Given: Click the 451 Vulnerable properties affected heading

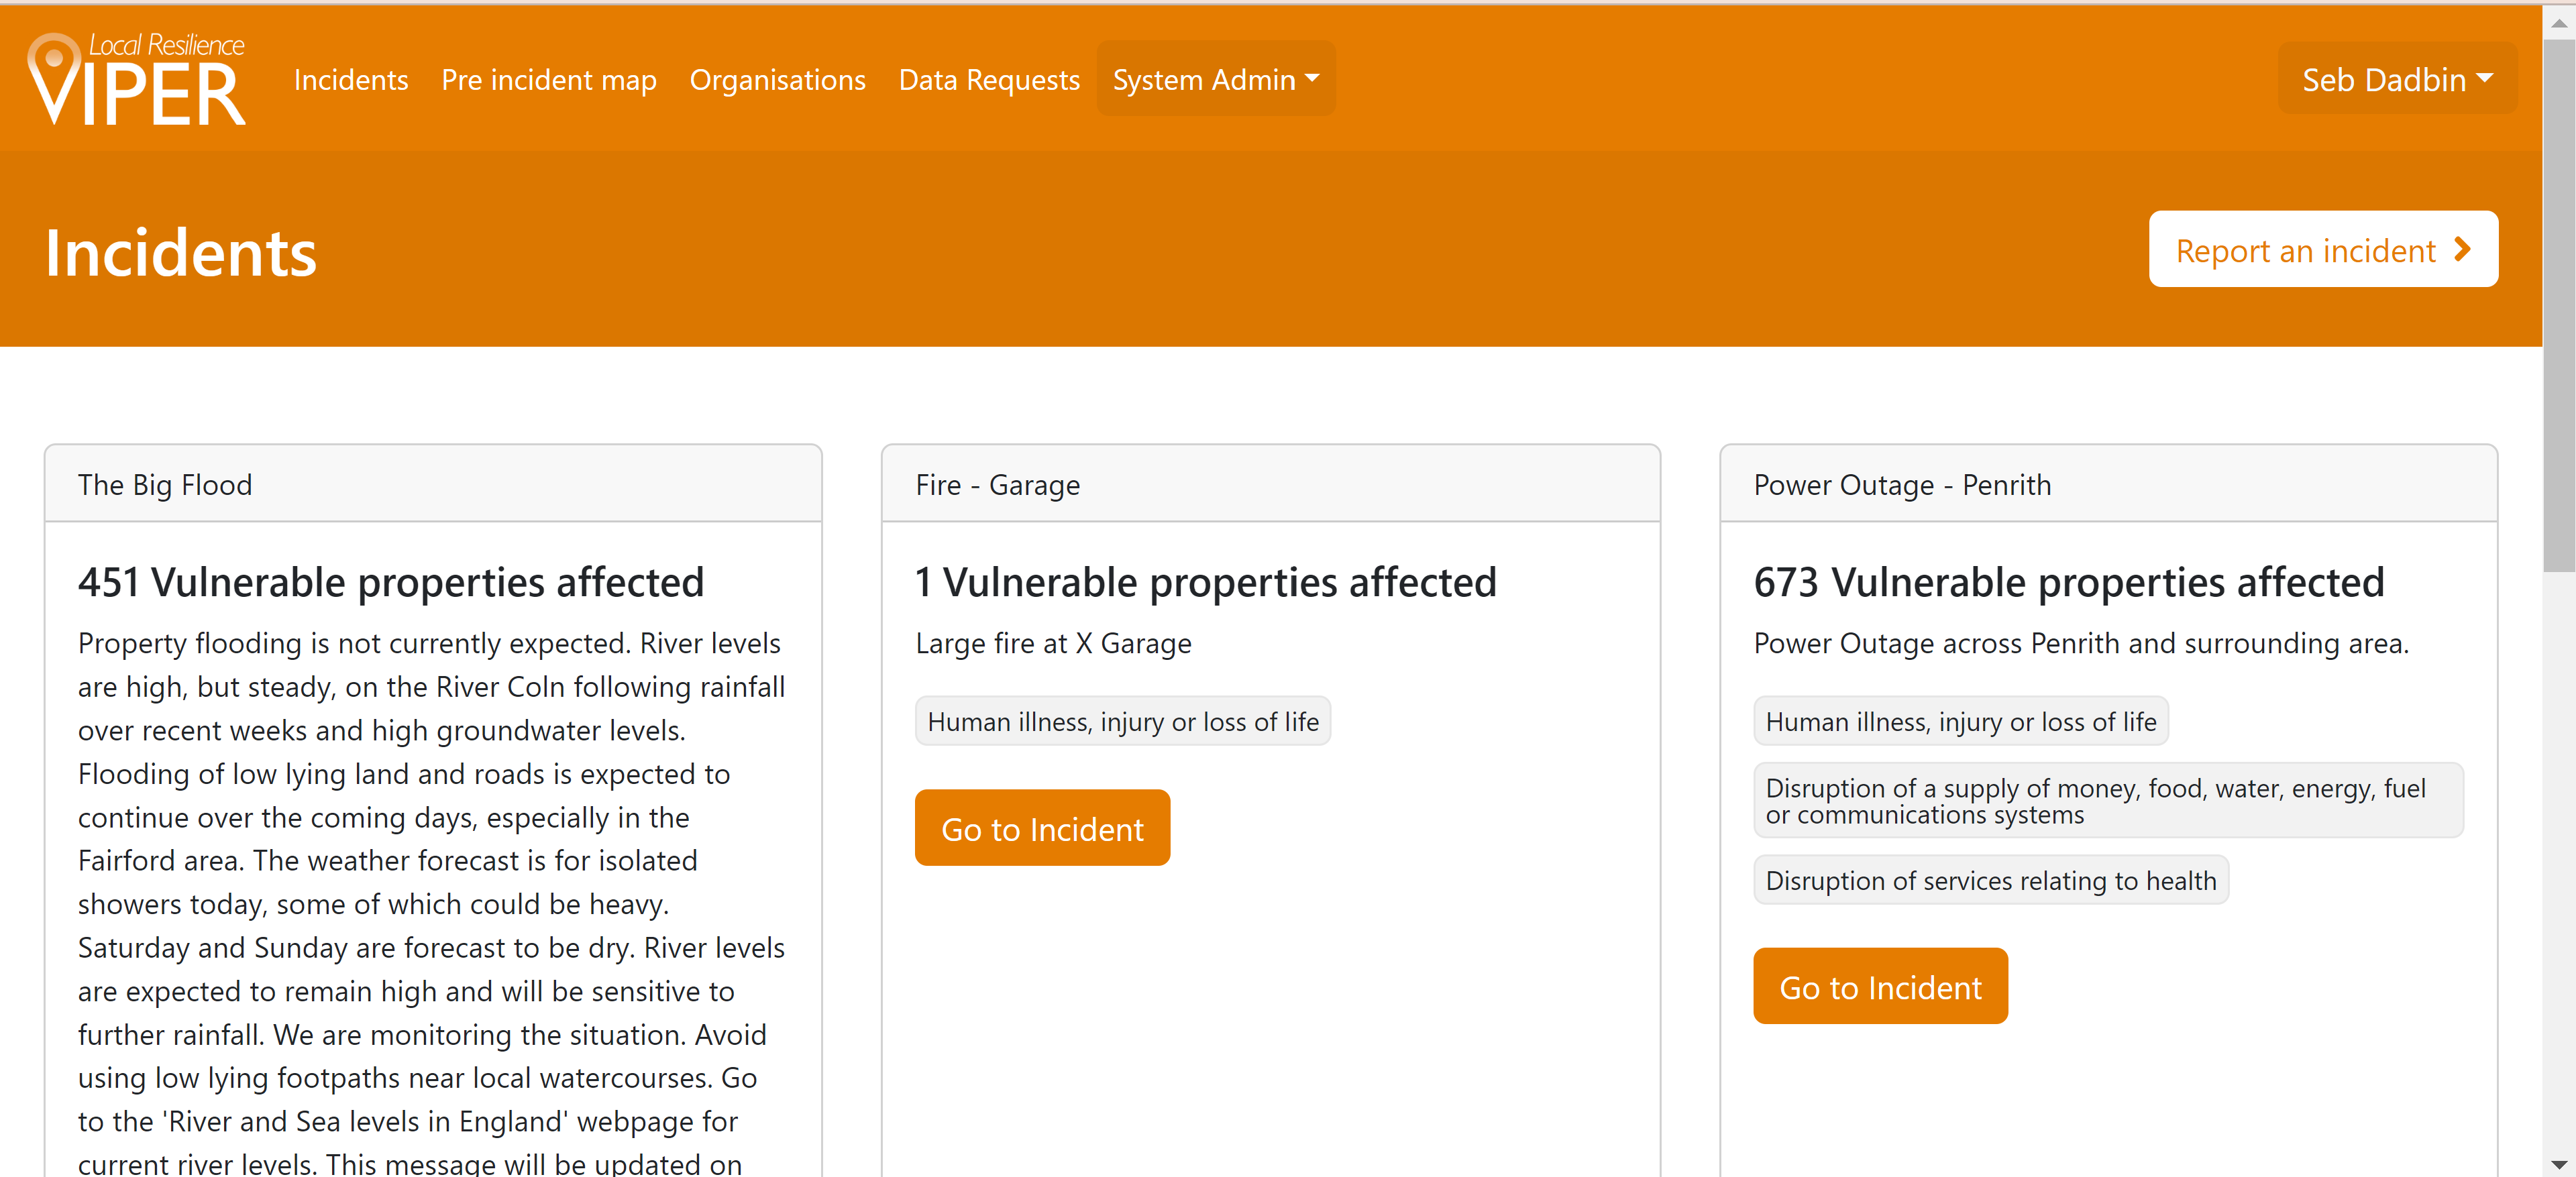Looking at the screenshot, I should click(x=391, y=582).
